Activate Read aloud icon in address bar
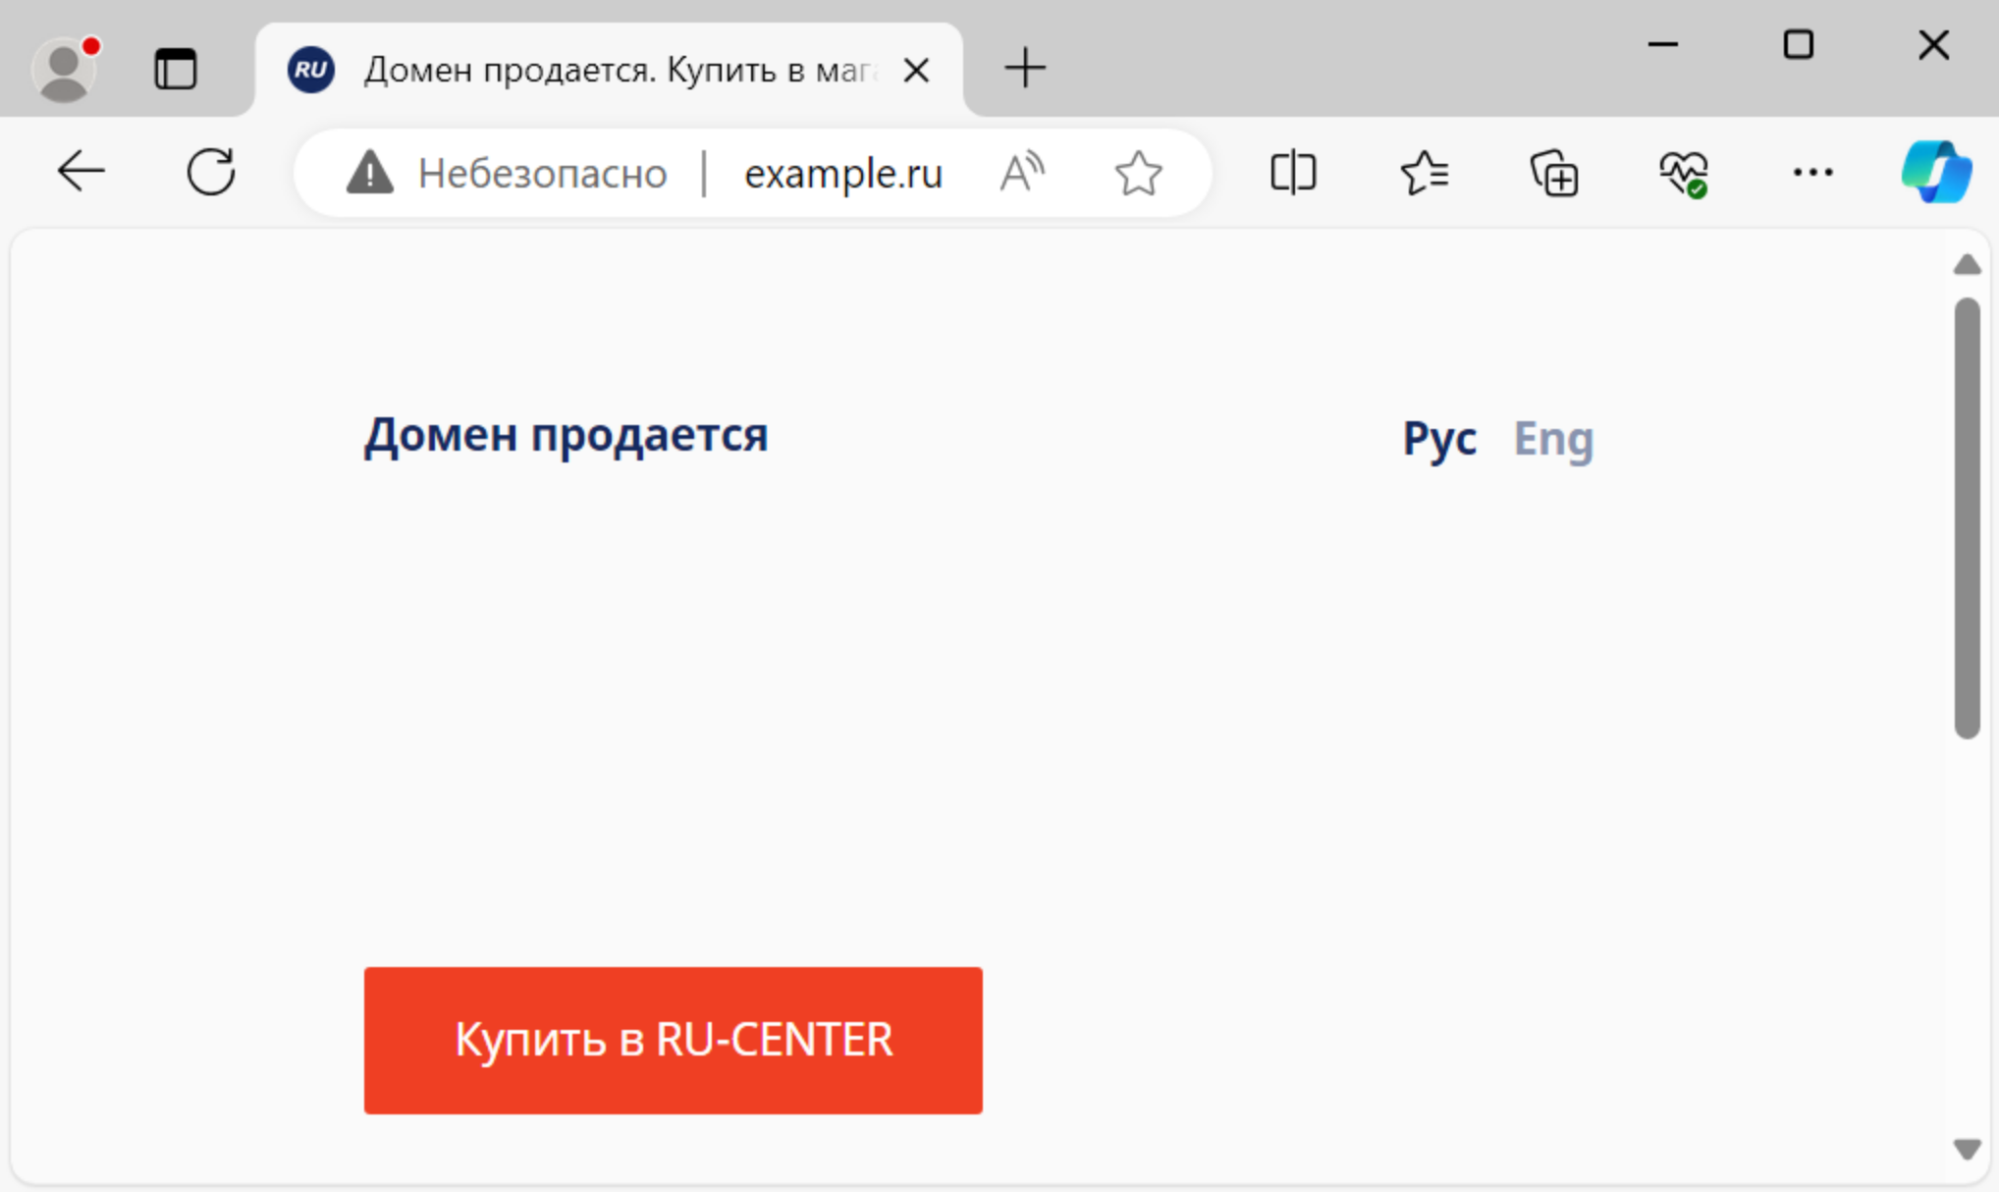The height and width of the screenshot is (1192, 1999). 1022,173
